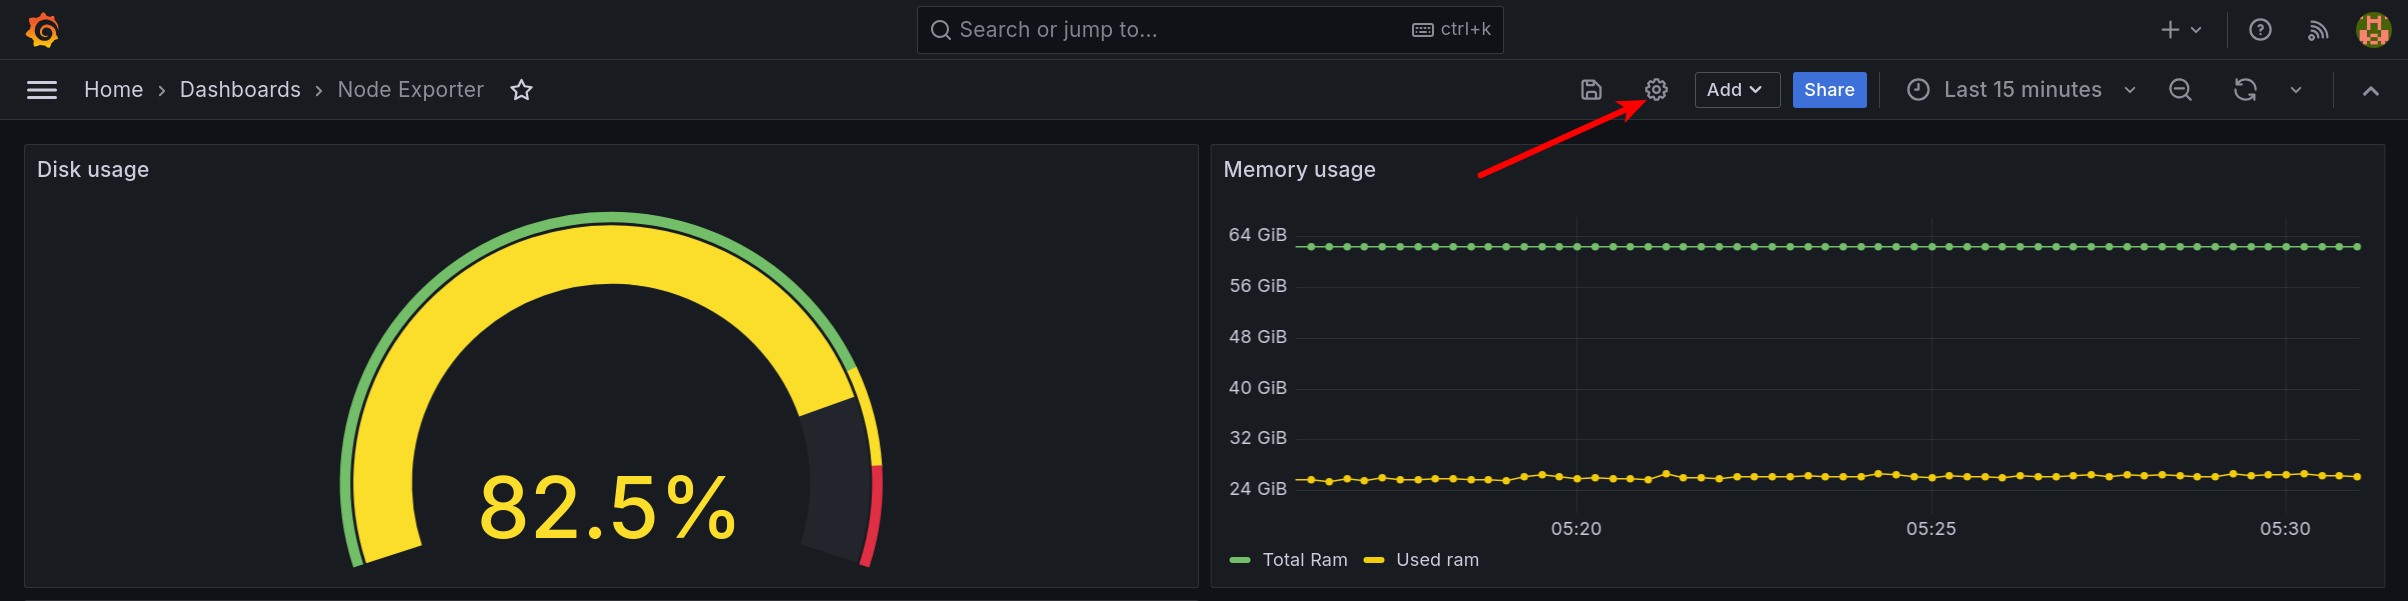This screenshot has height=601, width=2408.
Task: Open the user profile avatar
Action: pyautogui.click(x=2374, y=30)
